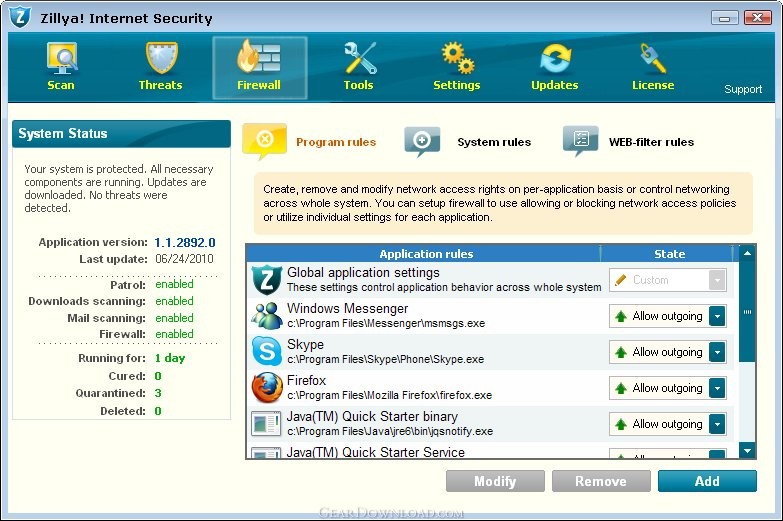Click the Application rules column header
783x521 pixels.
click(426, 254)
